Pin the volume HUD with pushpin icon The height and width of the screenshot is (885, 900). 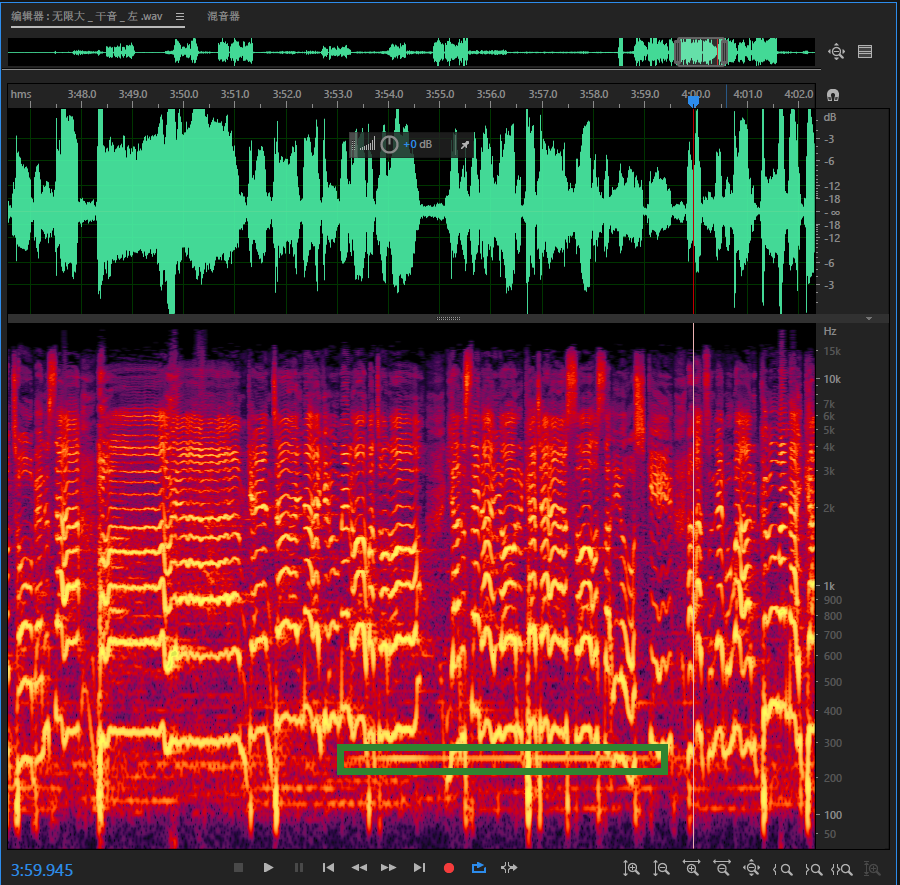pos(464,145)
